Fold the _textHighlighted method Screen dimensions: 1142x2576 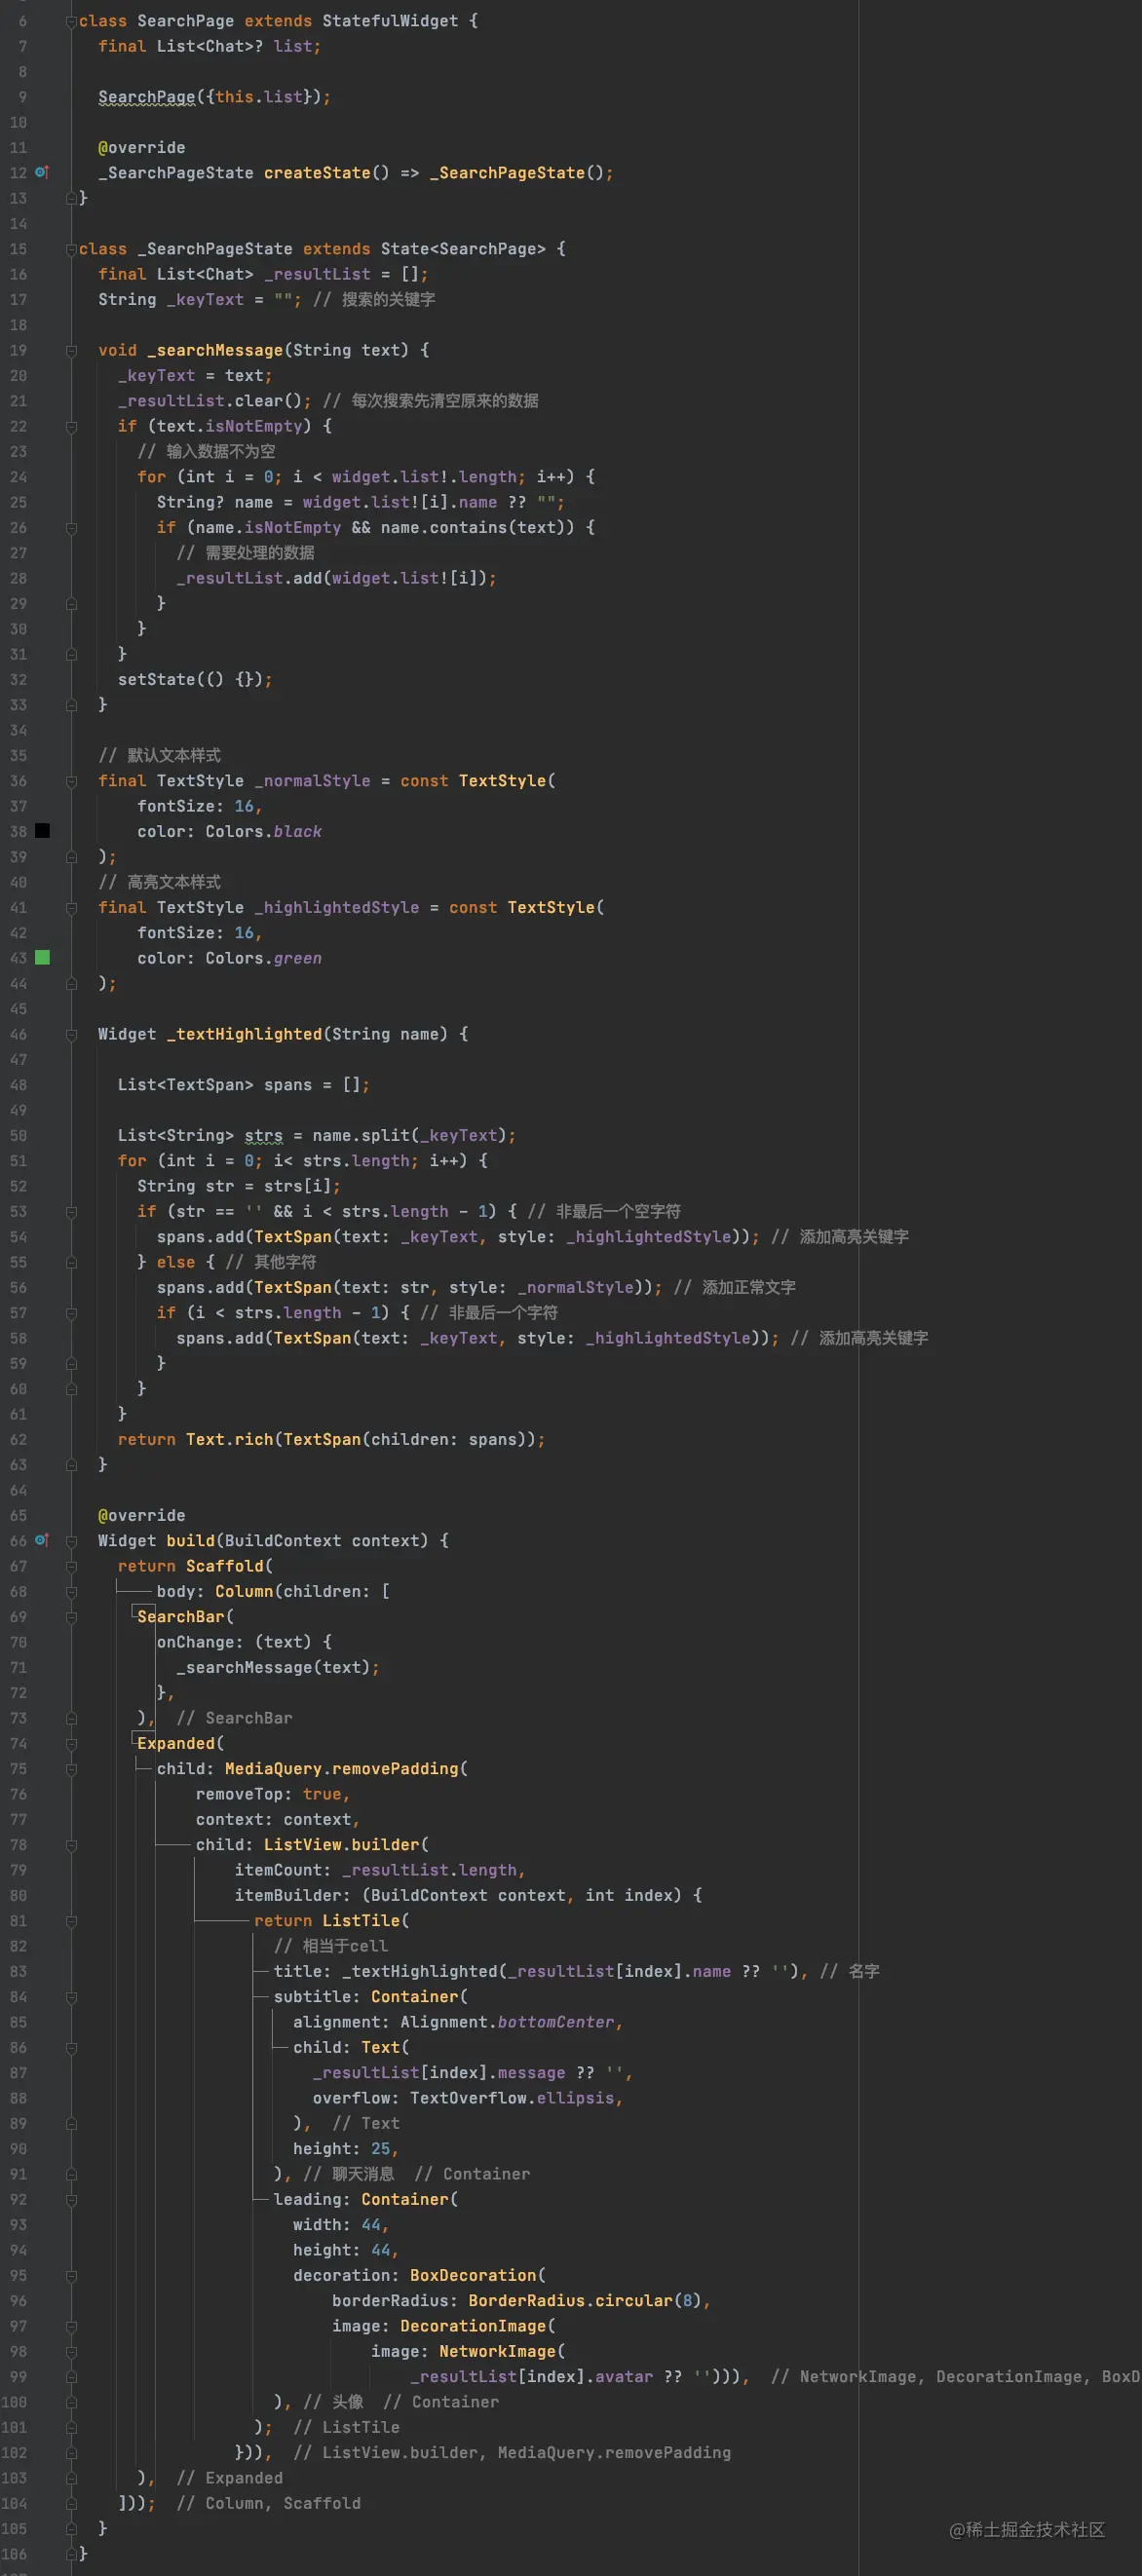(71, 1034)
